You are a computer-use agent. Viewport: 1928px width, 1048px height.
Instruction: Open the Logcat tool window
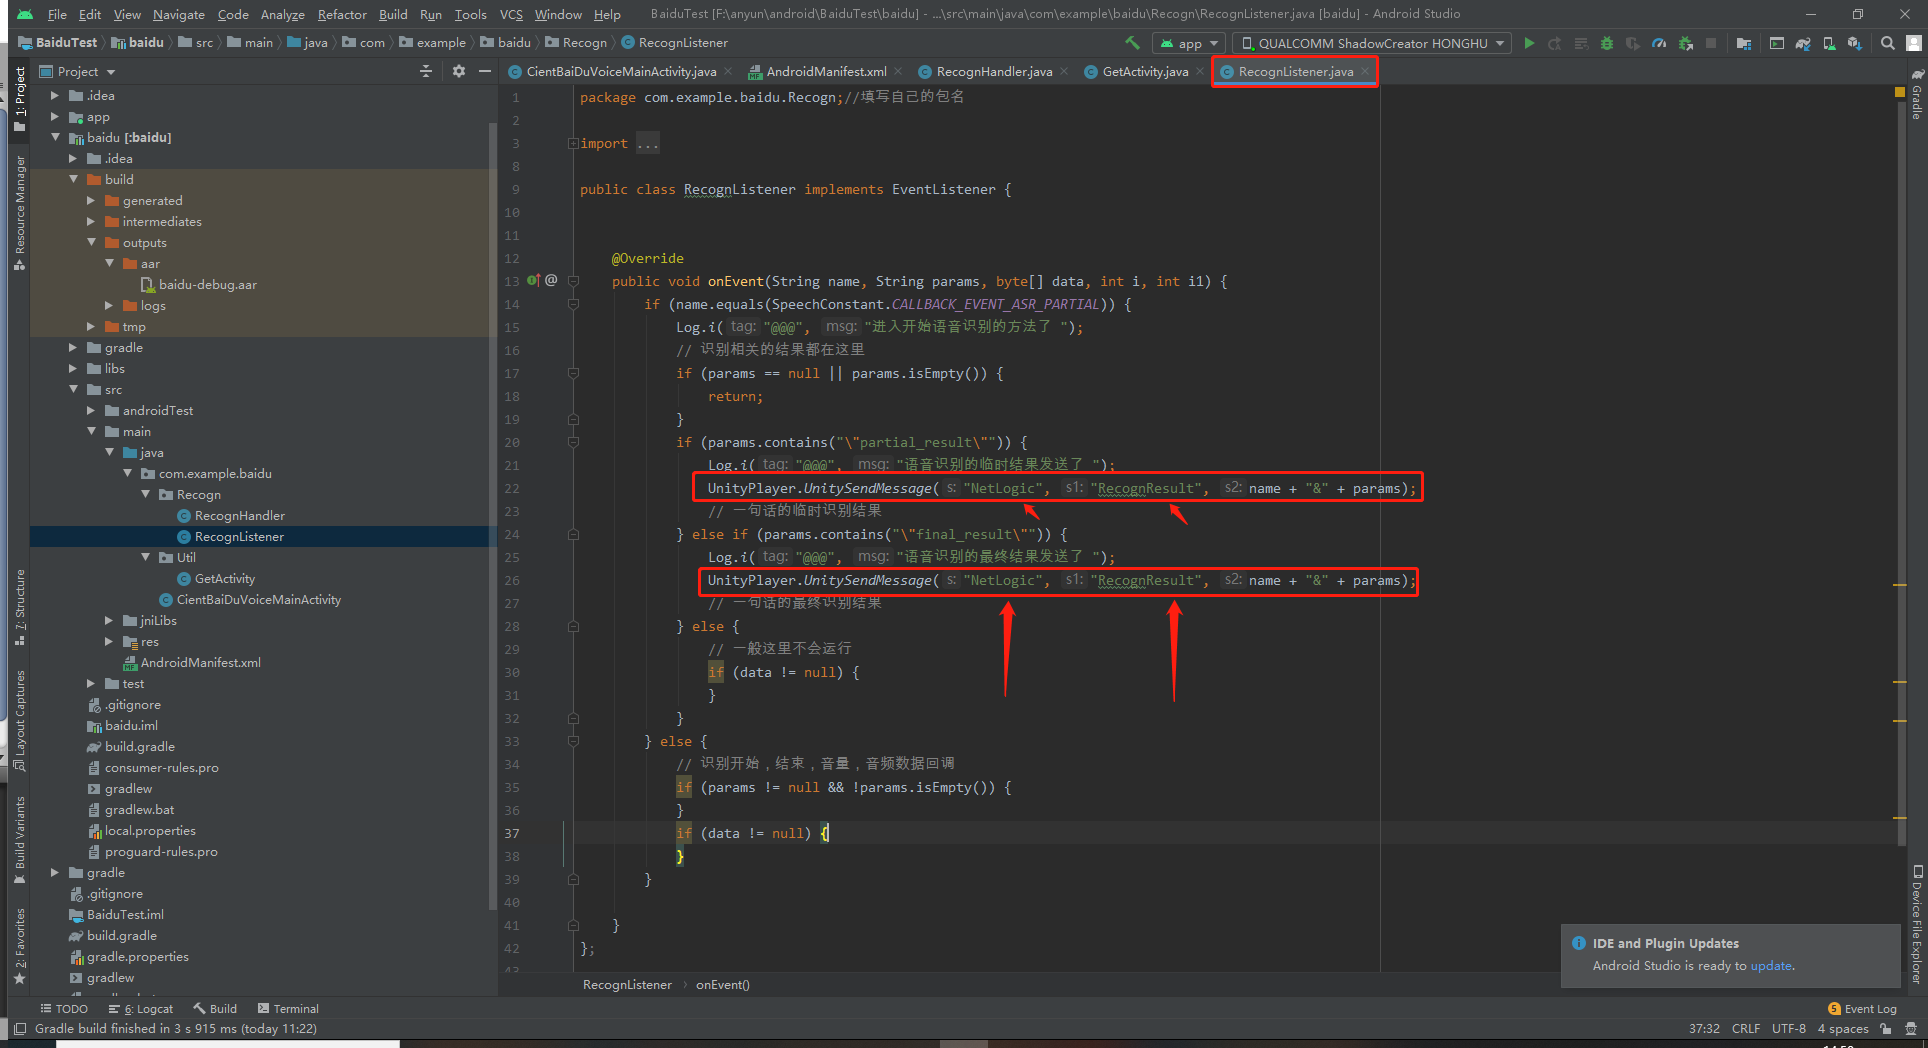pos(141,1009)
